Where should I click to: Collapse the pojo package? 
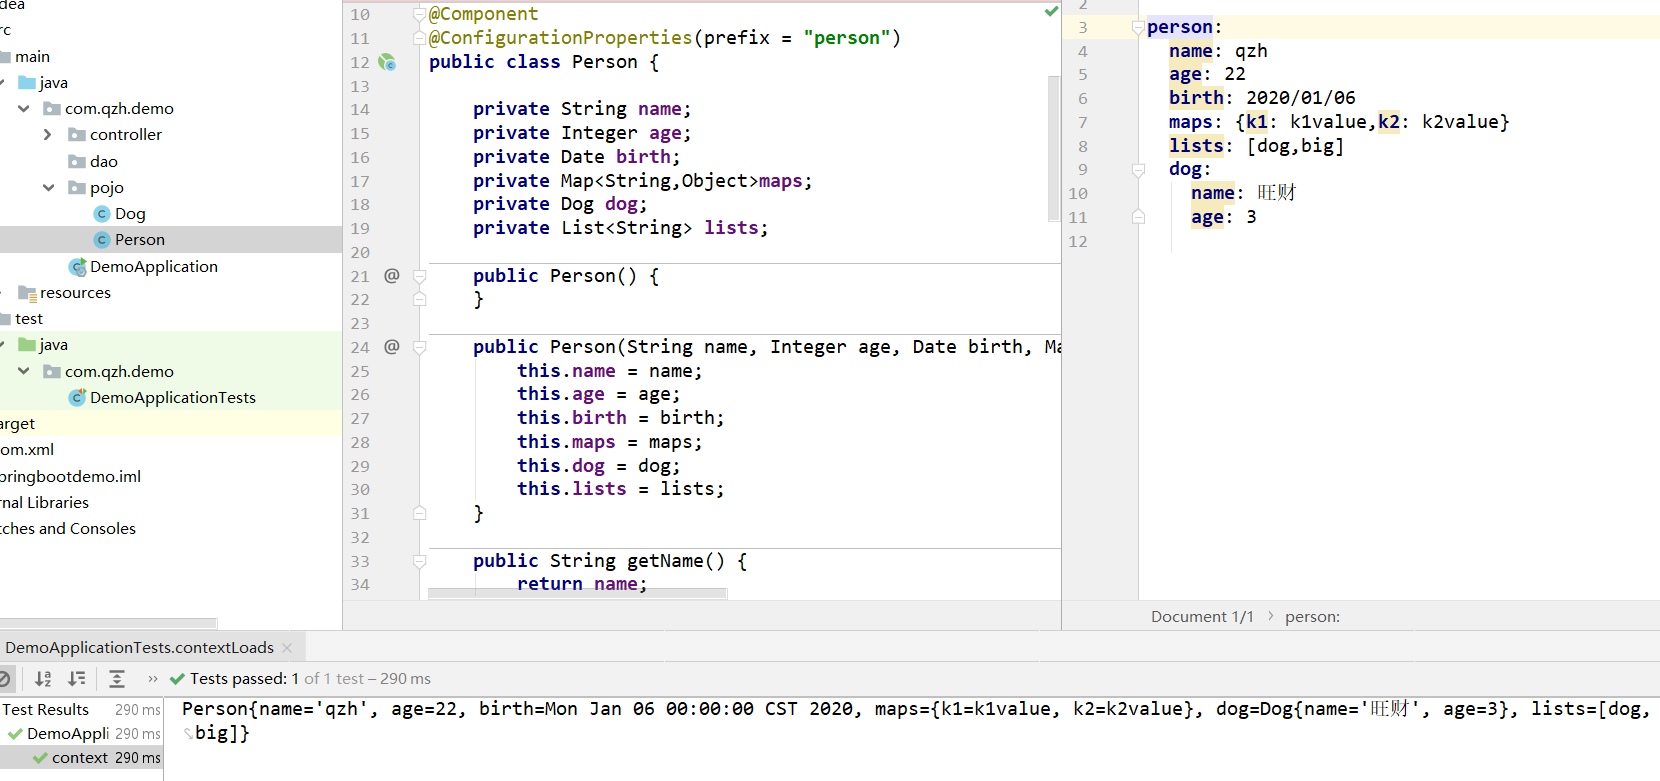click(48, 188)
